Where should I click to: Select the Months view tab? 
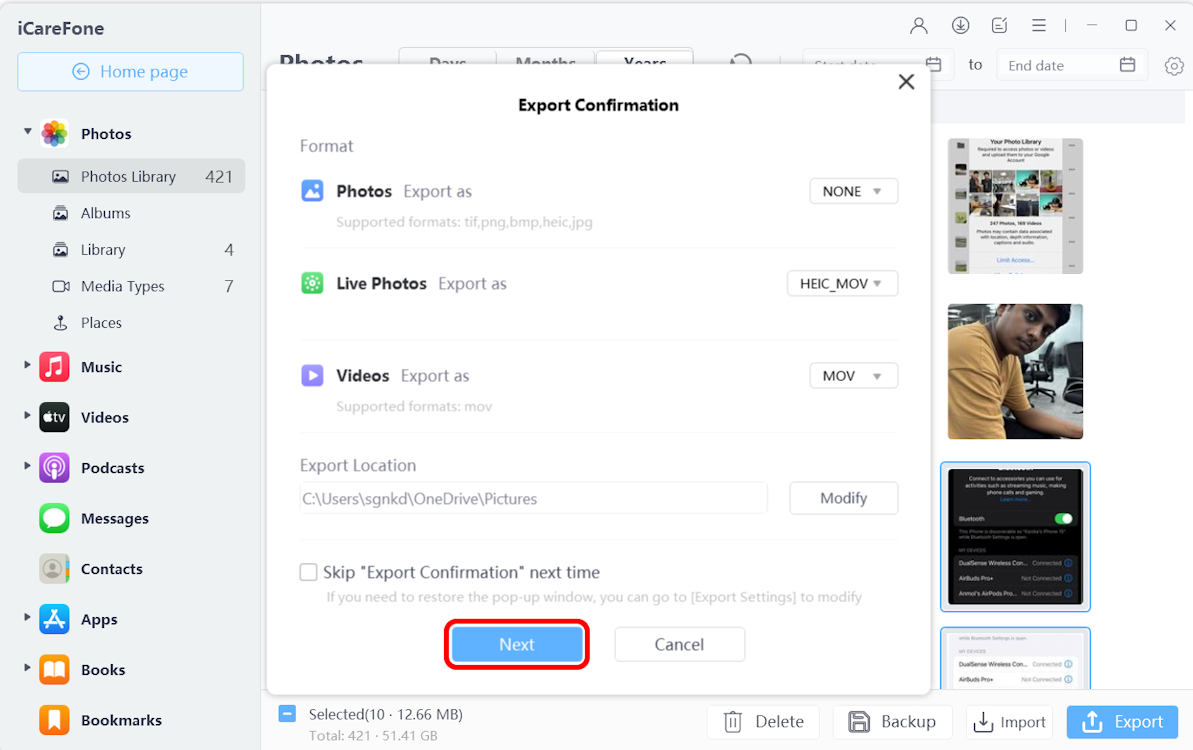545,63
